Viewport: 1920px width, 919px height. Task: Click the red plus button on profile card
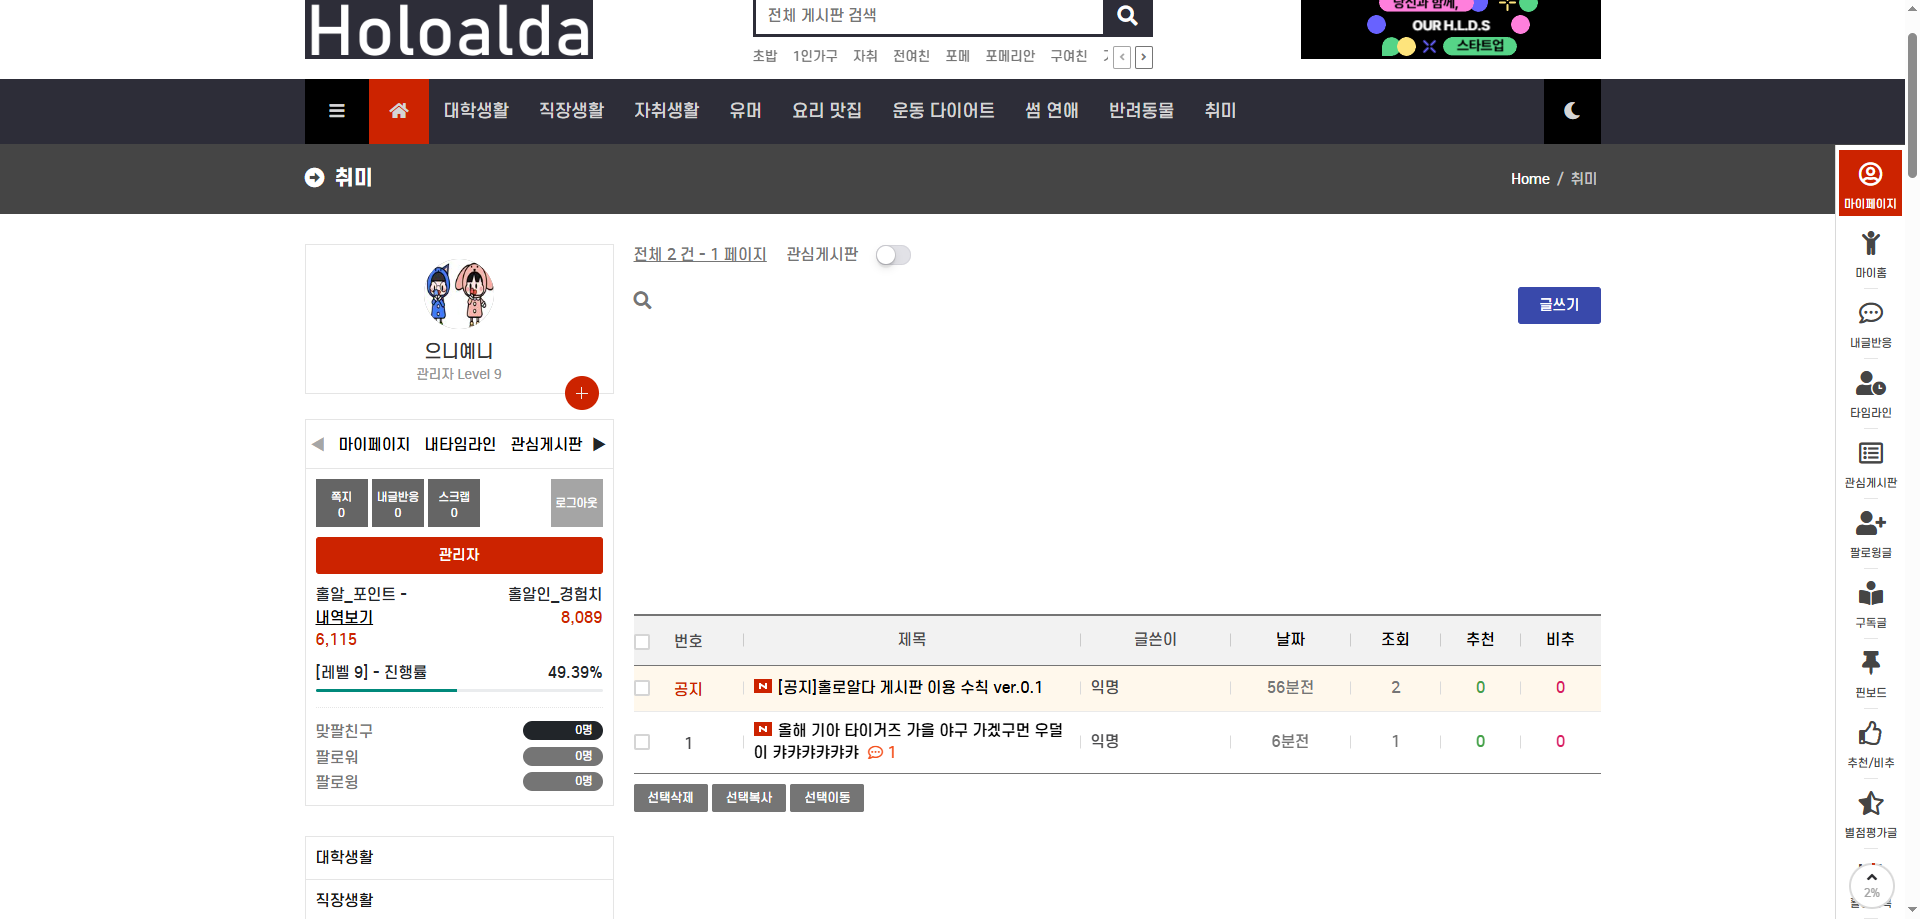click(x=582, y=393)
